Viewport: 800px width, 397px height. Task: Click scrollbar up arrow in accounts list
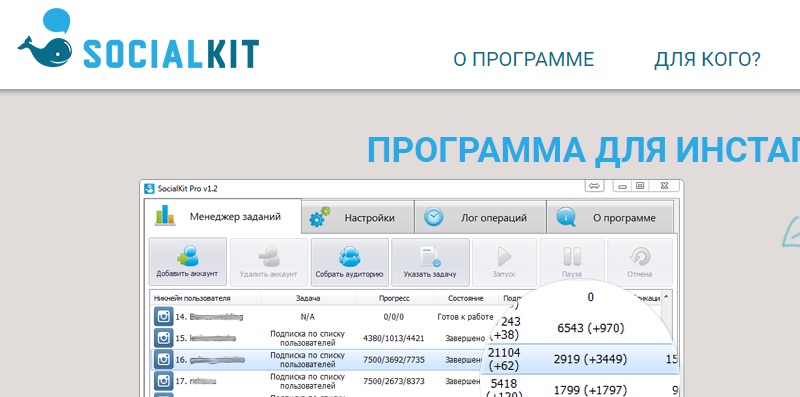click(x=666, y=297)
